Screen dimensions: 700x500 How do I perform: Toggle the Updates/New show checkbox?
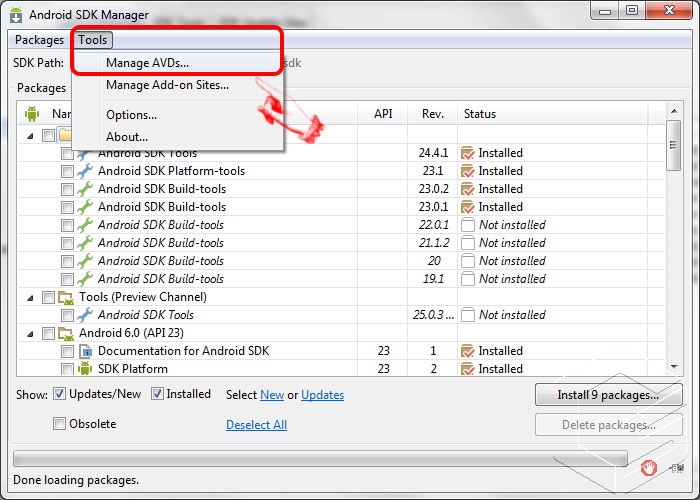coord(59,394)
